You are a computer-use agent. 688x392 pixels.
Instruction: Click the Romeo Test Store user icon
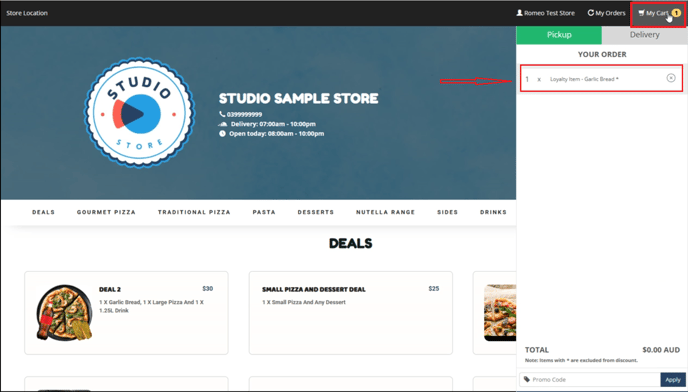[520, 13]
